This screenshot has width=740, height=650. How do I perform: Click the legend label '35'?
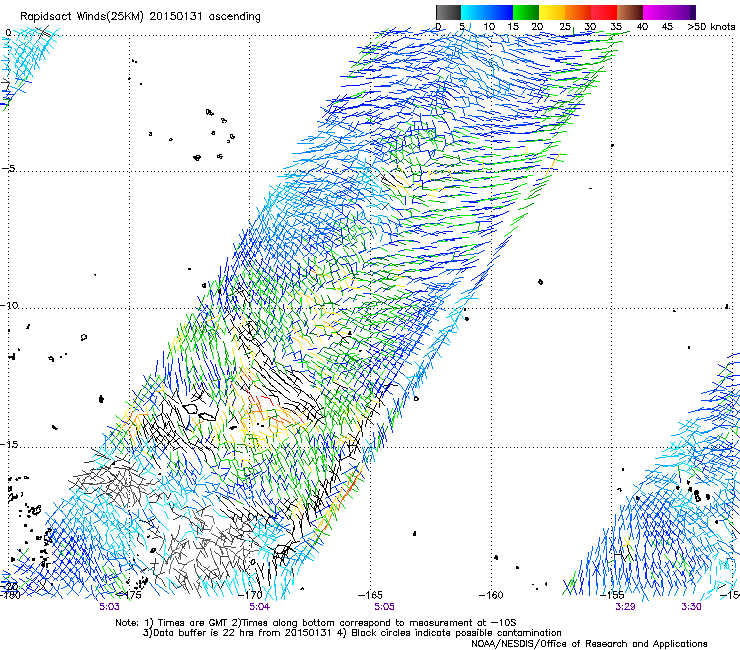click(x=616, y=27)
